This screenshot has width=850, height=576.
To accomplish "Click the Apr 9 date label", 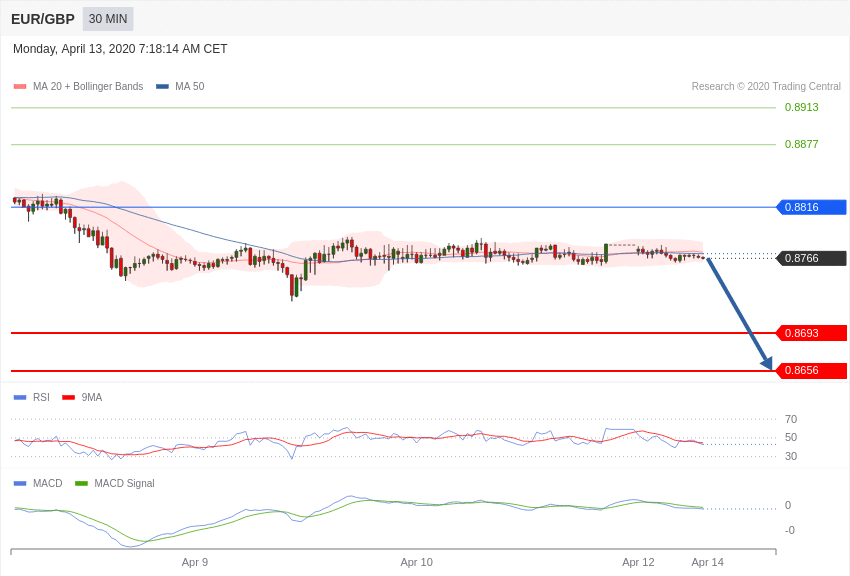I will (195, 562).
